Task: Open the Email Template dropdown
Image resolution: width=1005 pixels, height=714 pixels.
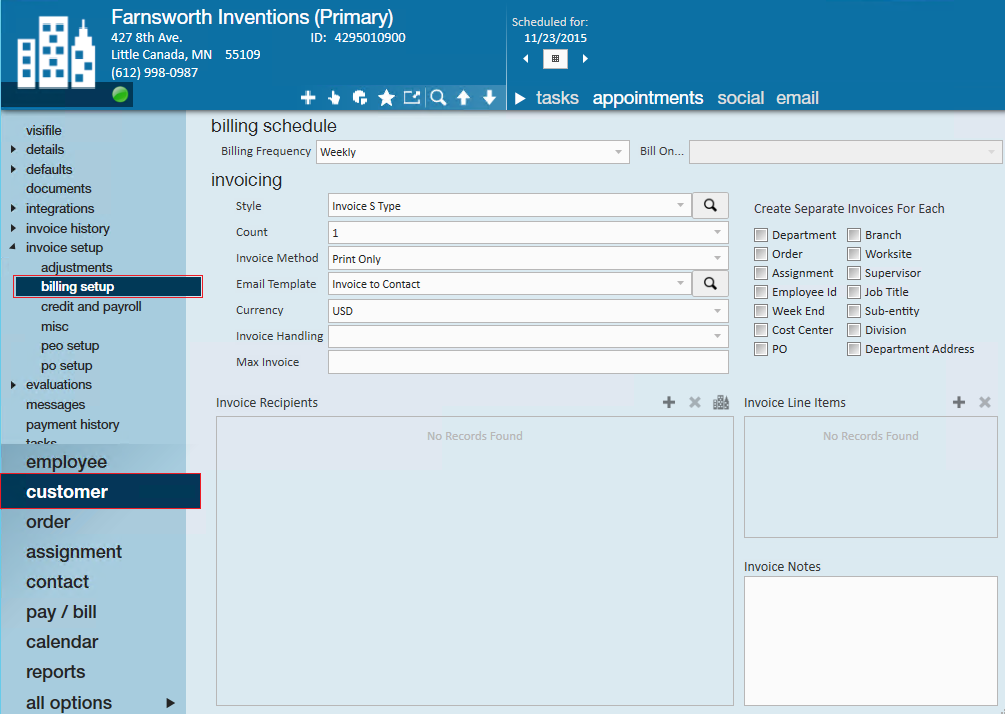Action: click(x=510, y=284)
